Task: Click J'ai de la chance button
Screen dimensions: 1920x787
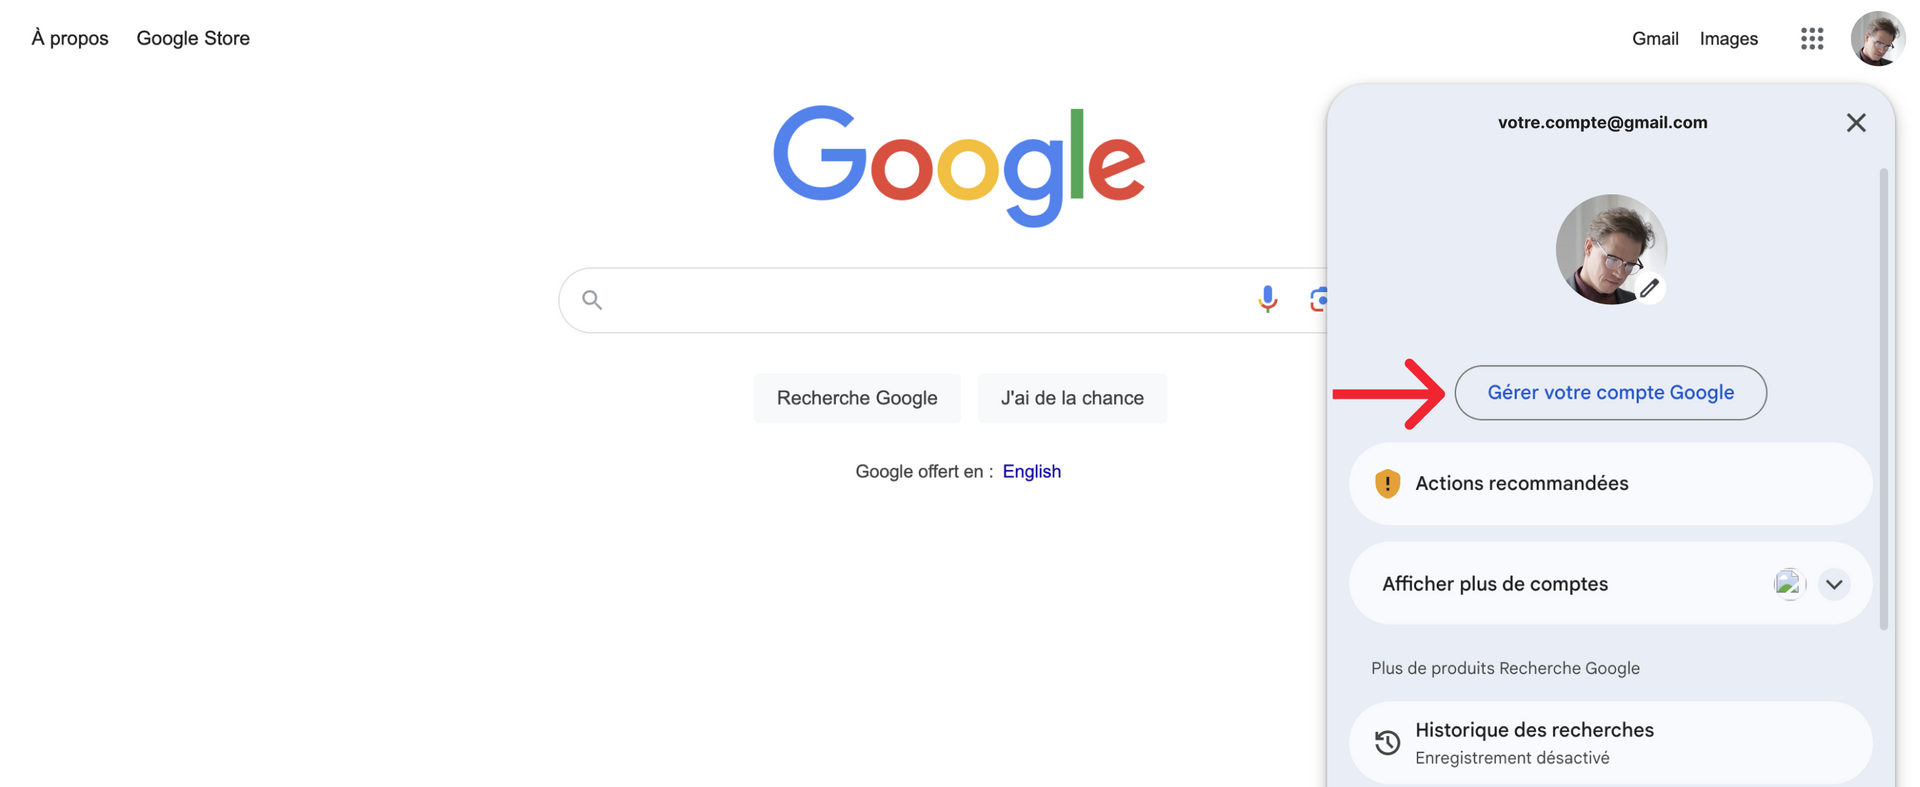Action: click(x=1072, y=398)
